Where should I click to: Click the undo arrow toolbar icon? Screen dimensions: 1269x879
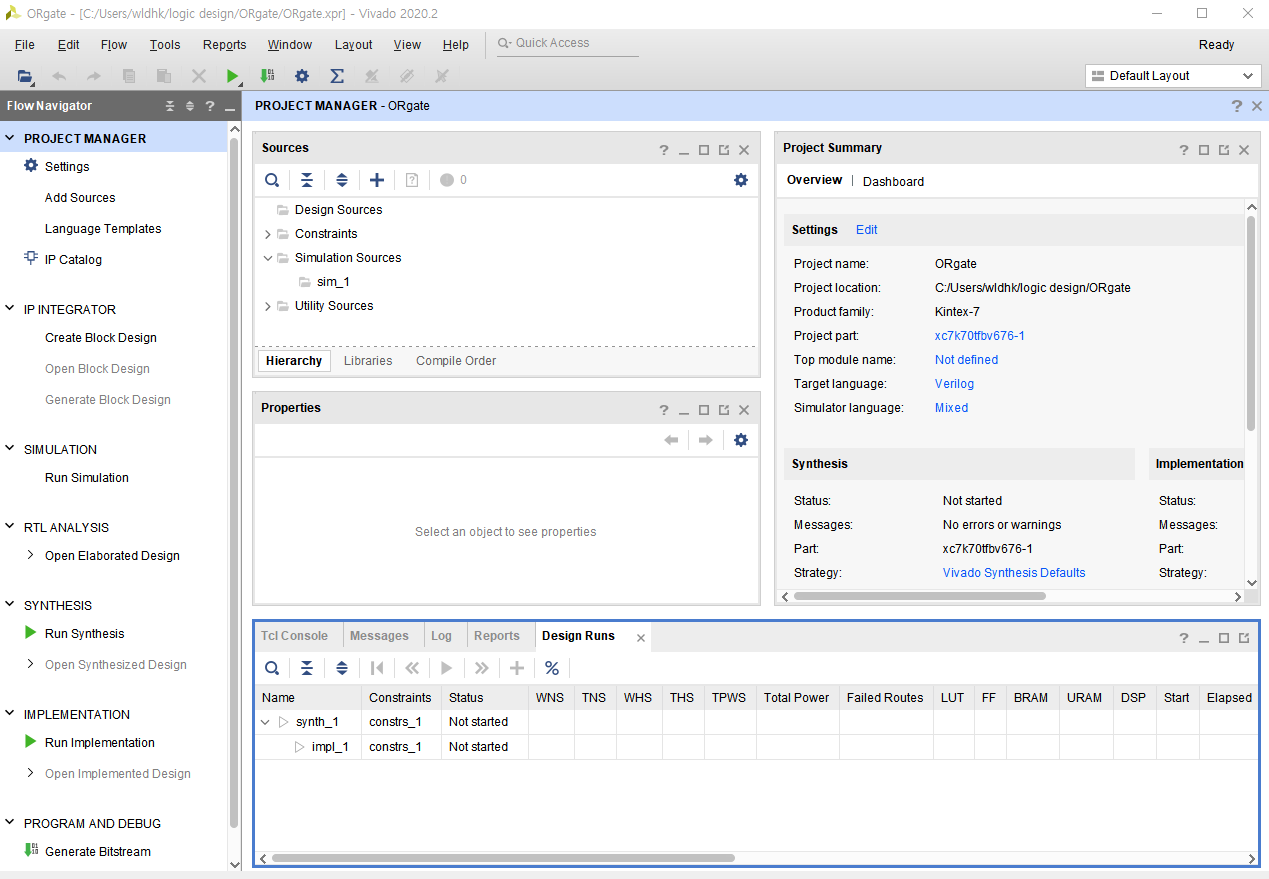(59, 76)
